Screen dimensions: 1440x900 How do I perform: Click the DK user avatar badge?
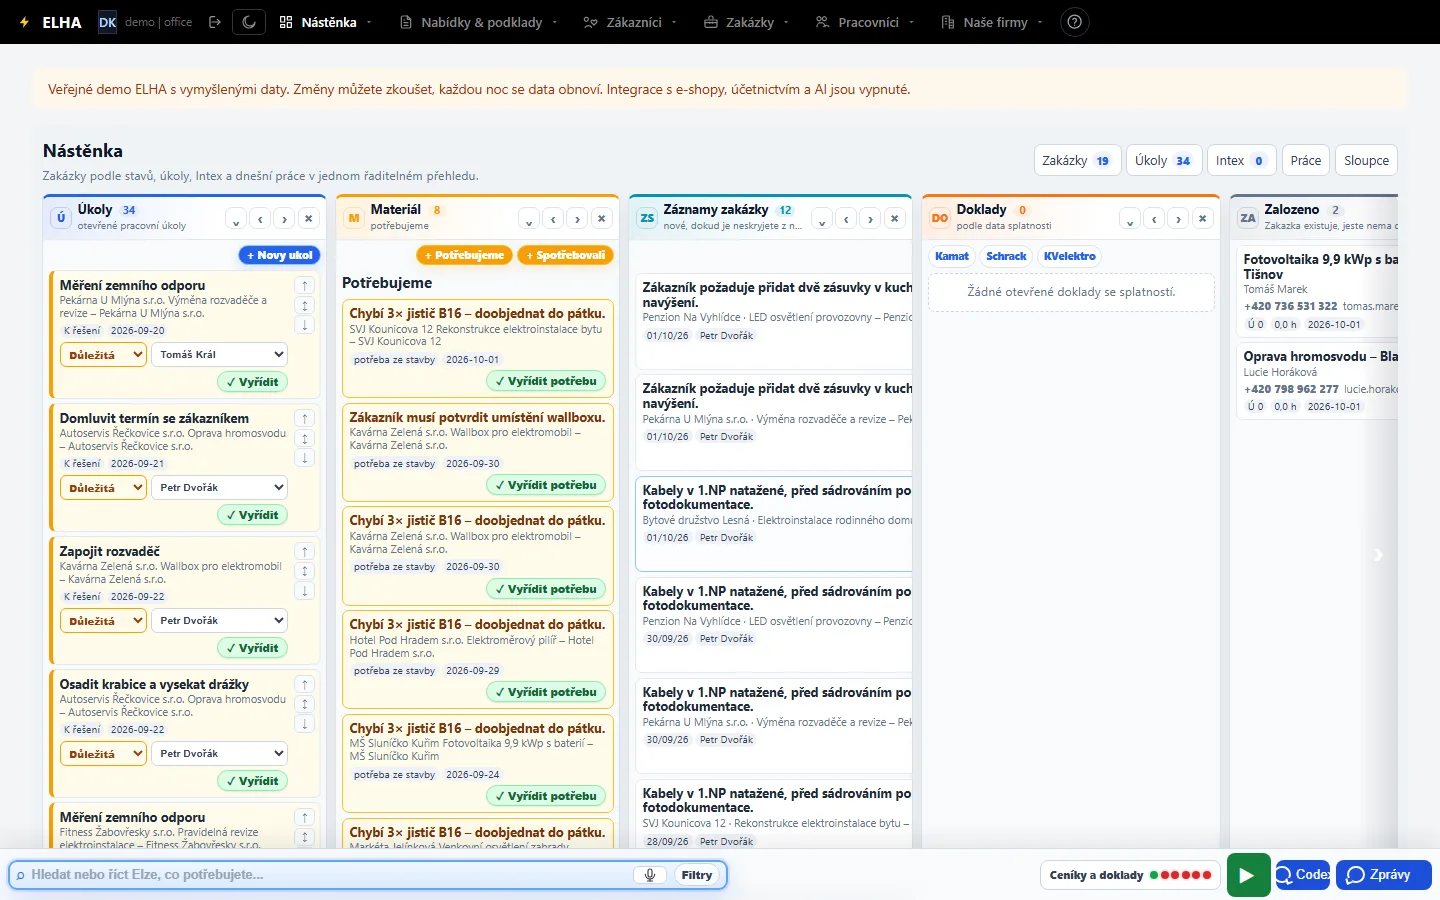point(107,22)
